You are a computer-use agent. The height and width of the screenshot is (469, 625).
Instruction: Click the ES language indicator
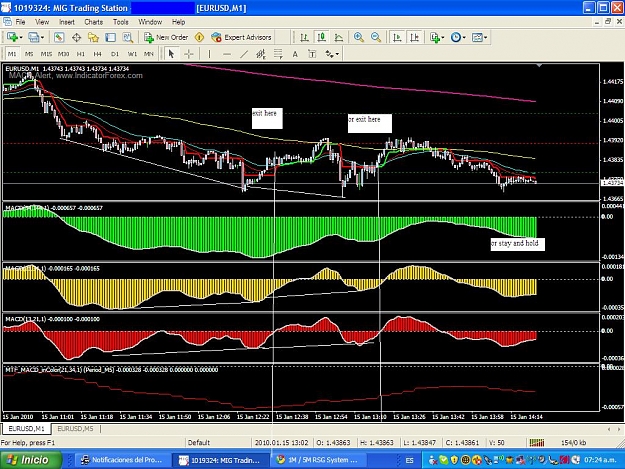(x=409, y=460)
